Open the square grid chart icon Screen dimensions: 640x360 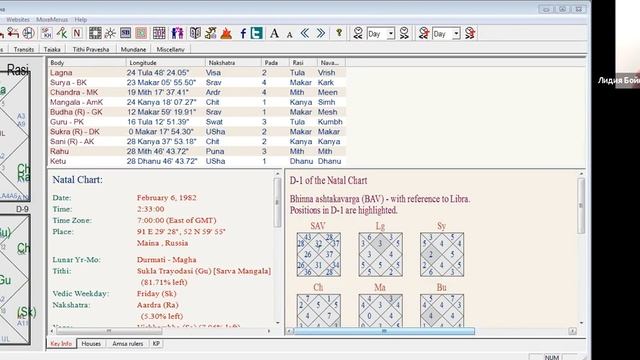[x=95, y=33]
